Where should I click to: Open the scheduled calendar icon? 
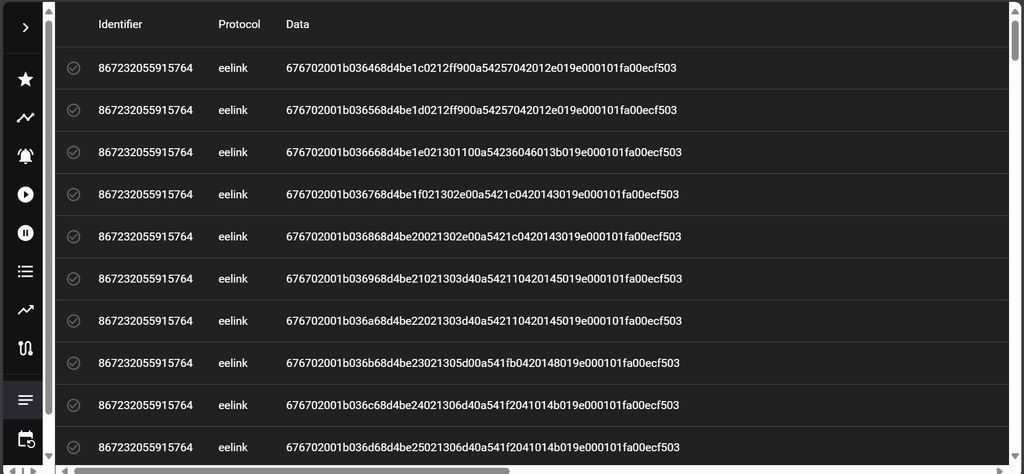tap(26, 439)
